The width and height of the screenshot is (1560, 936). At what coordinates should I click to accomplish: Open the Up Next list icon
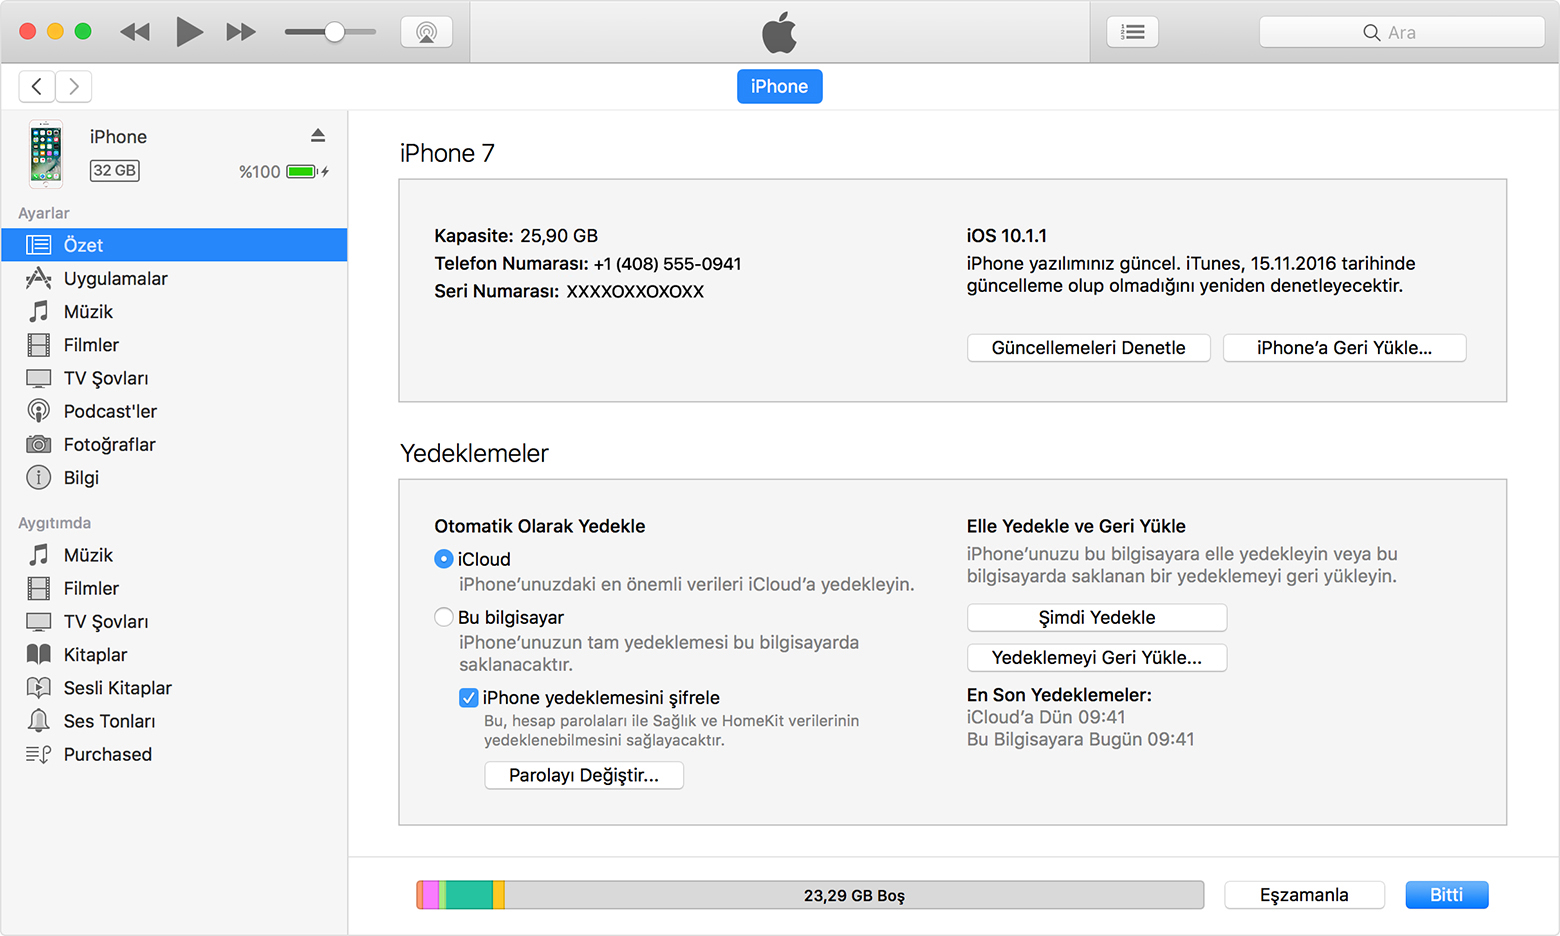(1133, 32)
